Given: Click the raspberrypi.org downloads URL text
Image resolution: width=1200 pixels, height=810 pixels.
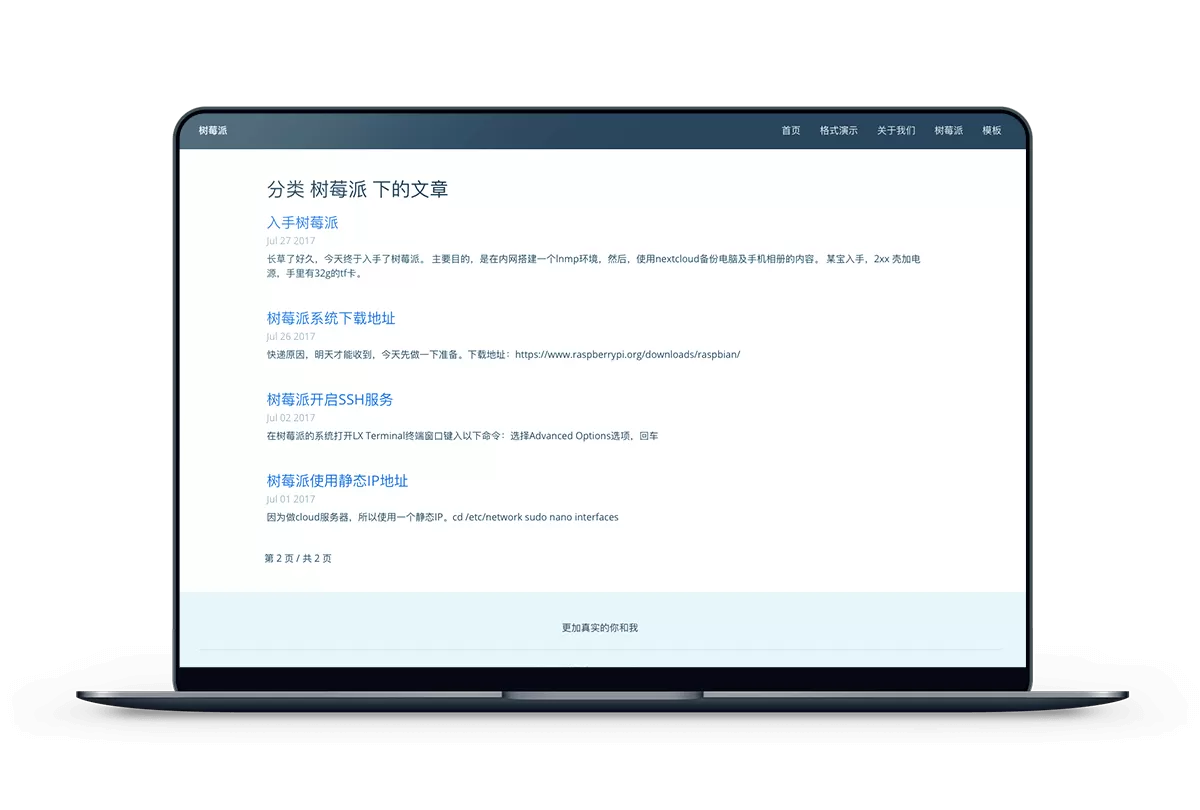Looking at the screenshot, I should pos(627,355).
